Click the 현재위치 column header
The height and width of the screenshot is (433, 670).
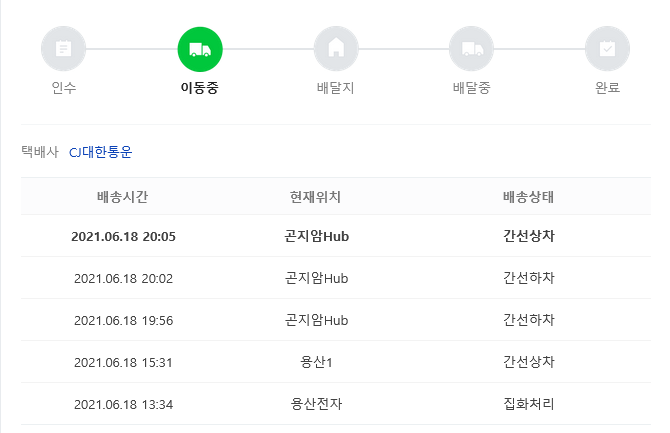(x=315, y=196)
